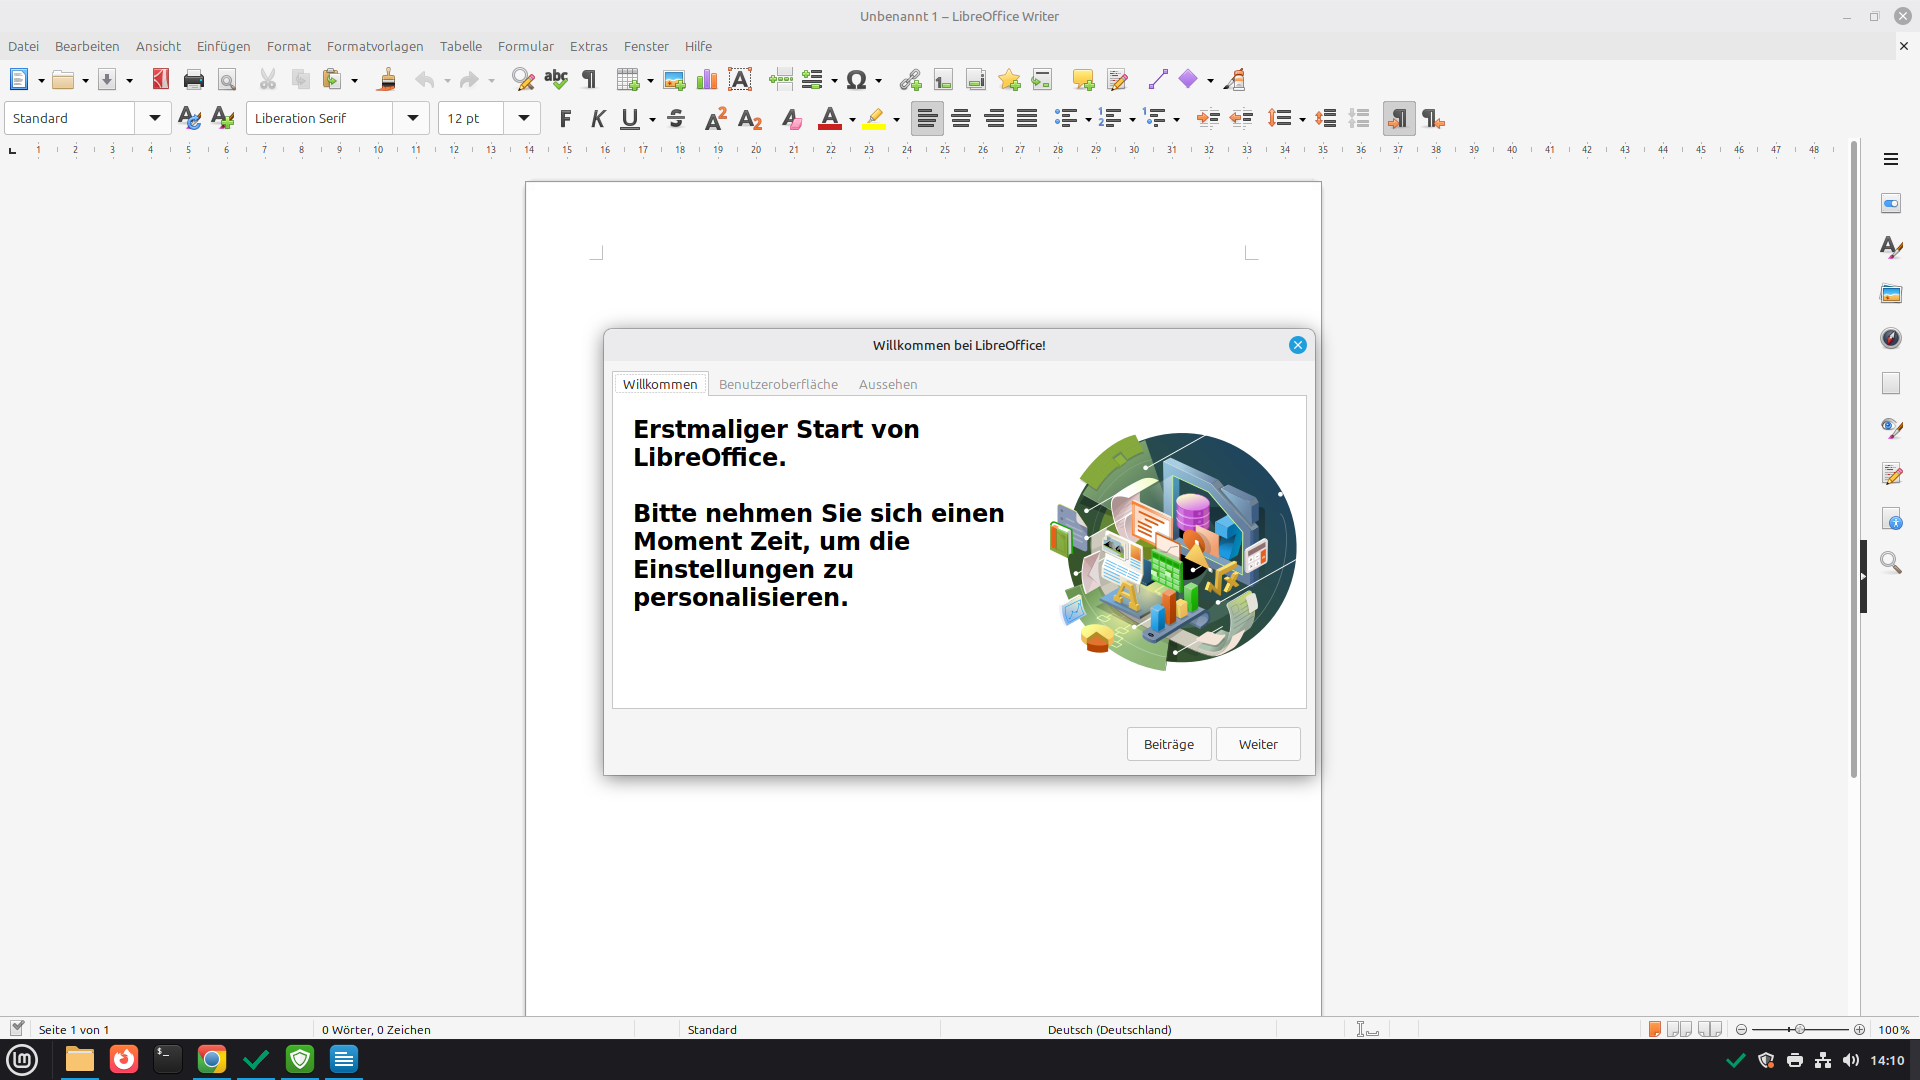
Task: Click the Beiträge button
Action: 1169,744
